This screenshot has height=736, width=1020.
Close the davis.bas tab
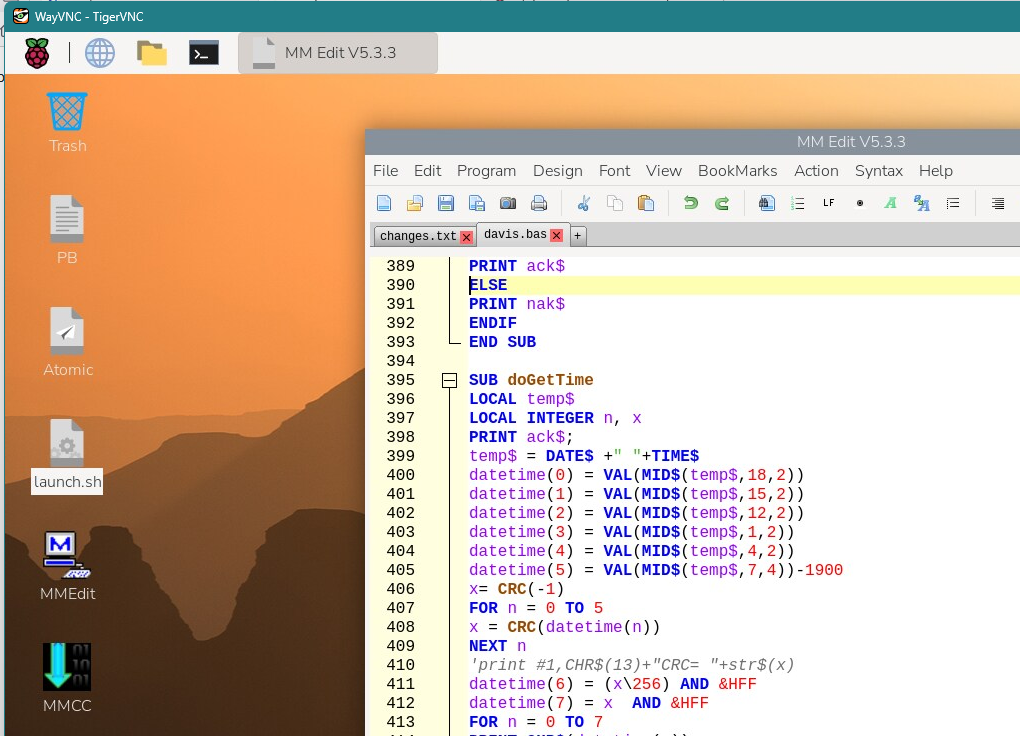coord(557,236)
